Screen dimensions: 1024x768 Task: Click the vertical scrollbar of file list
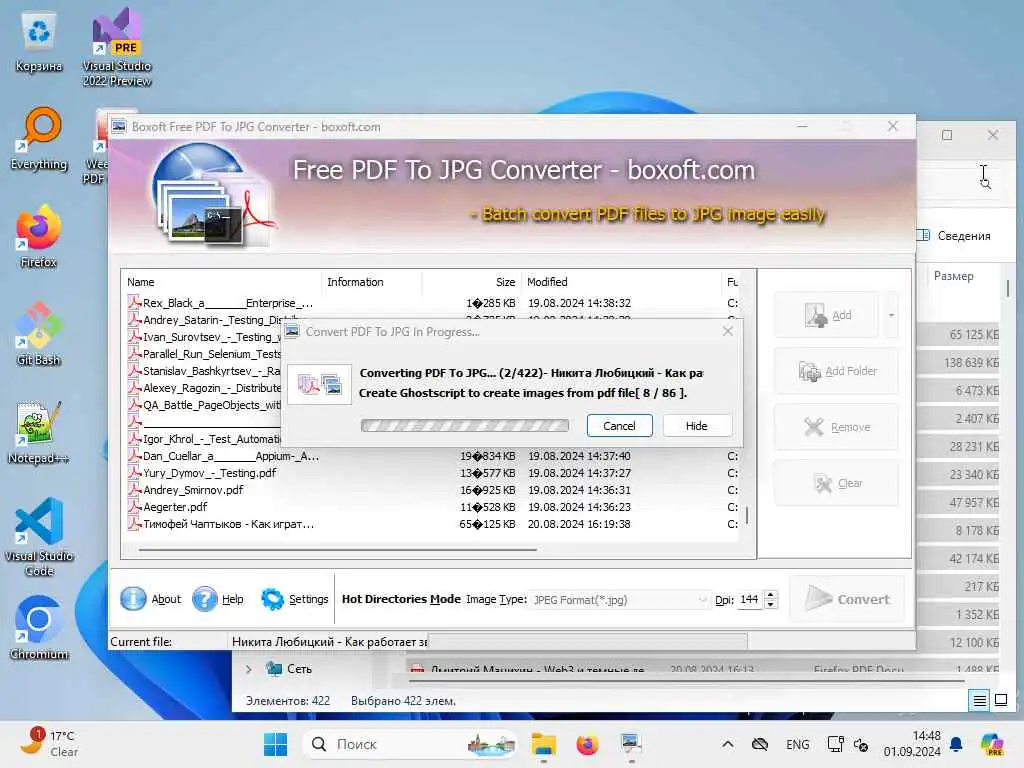746,515
